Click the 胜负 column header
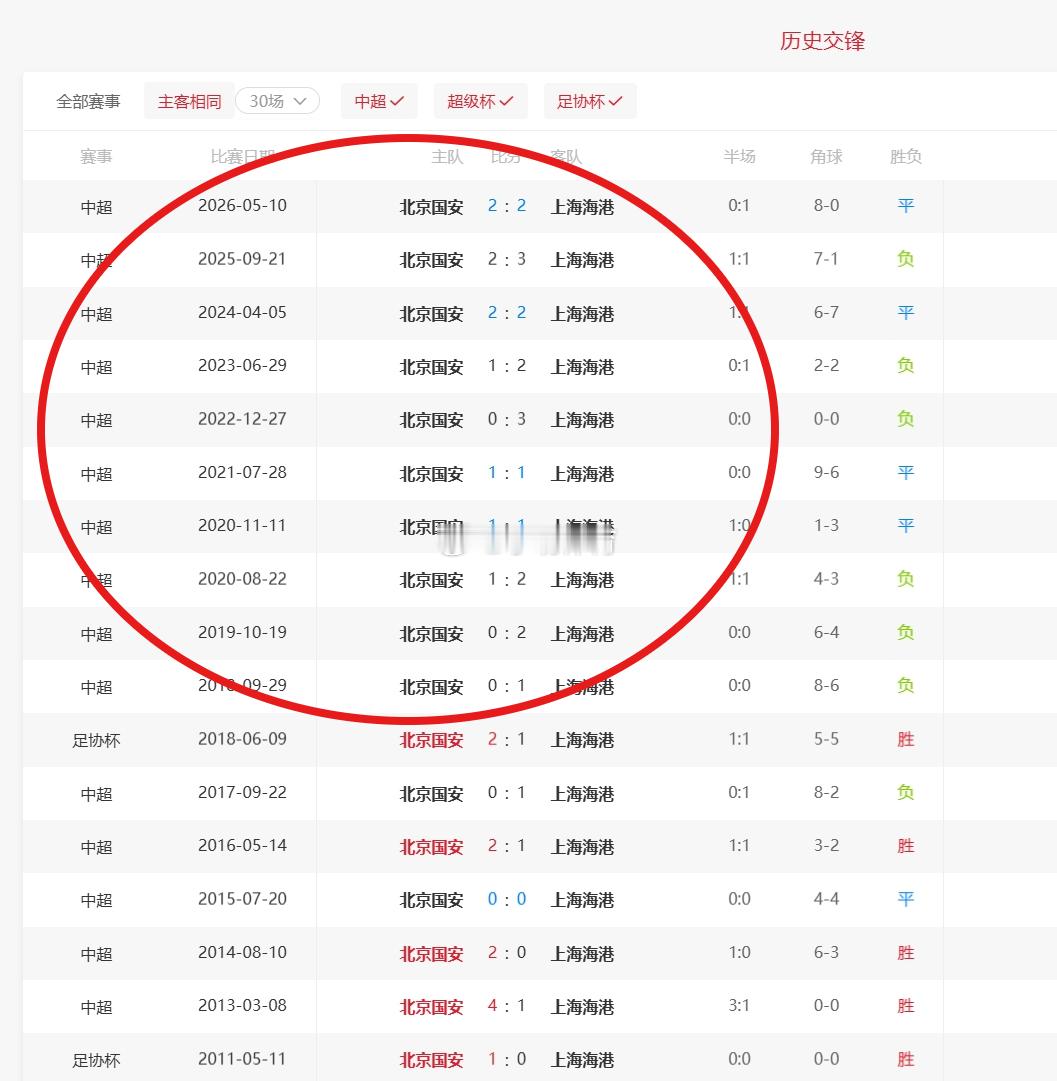Screen dimensions: 1057x1081 click(x=905, y=156)
